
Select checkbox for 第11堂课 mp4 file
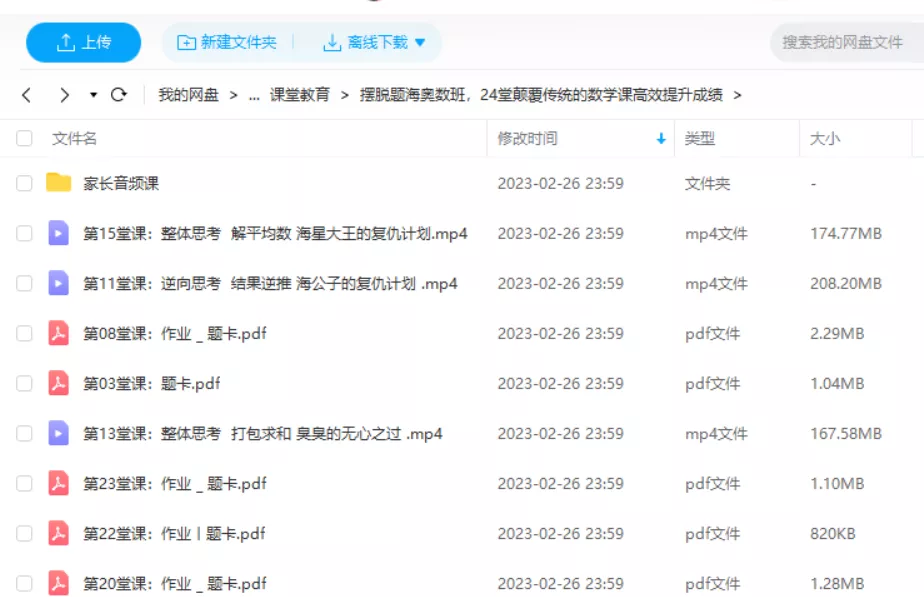pyautogui.click(x=24, y=283)
